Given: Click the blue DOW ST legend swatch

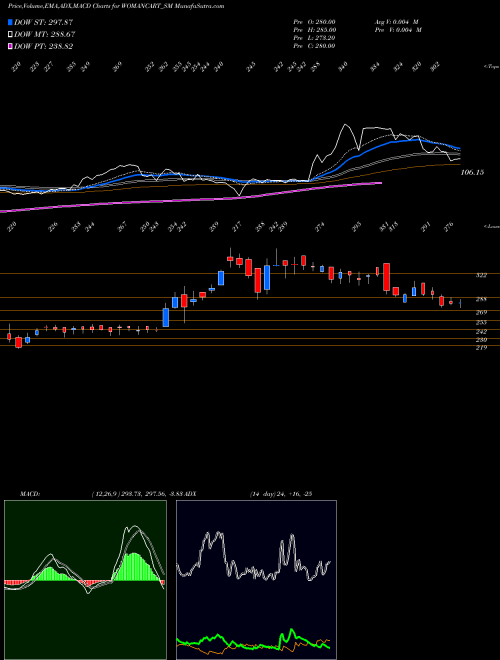Looking at the screenshot, I should pyautogui.click(x=10, y=22).
